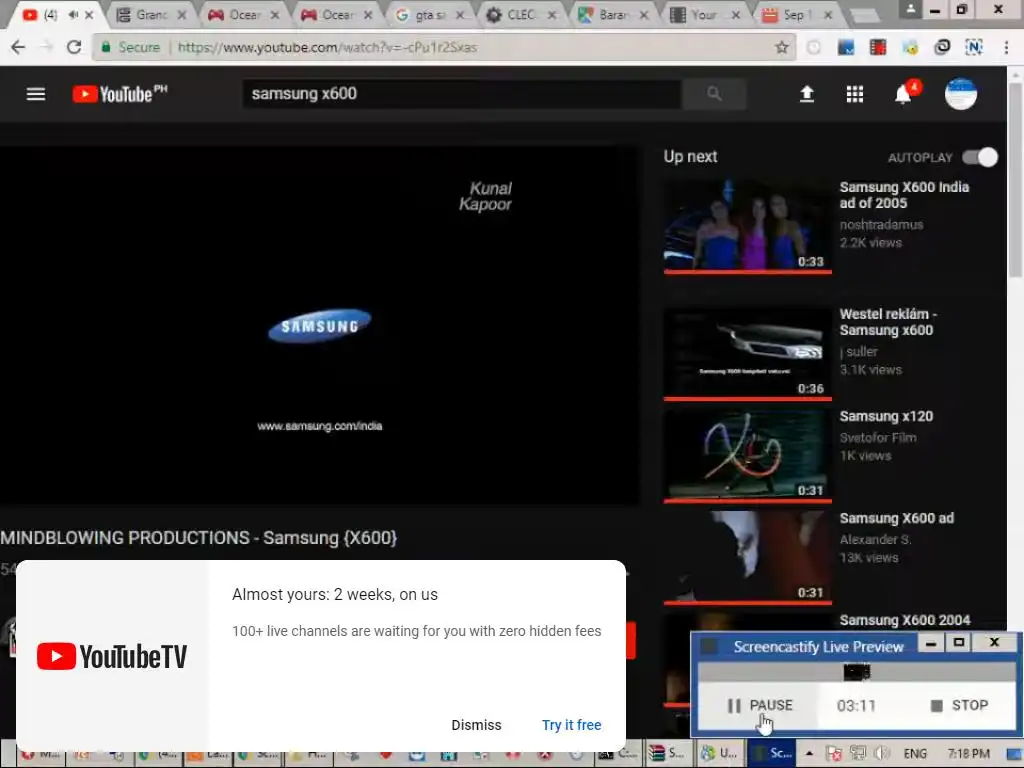Click the noshtradamus channel name
The width and height of the screenshot is (1024, 768).
click(x=881, y=225)
